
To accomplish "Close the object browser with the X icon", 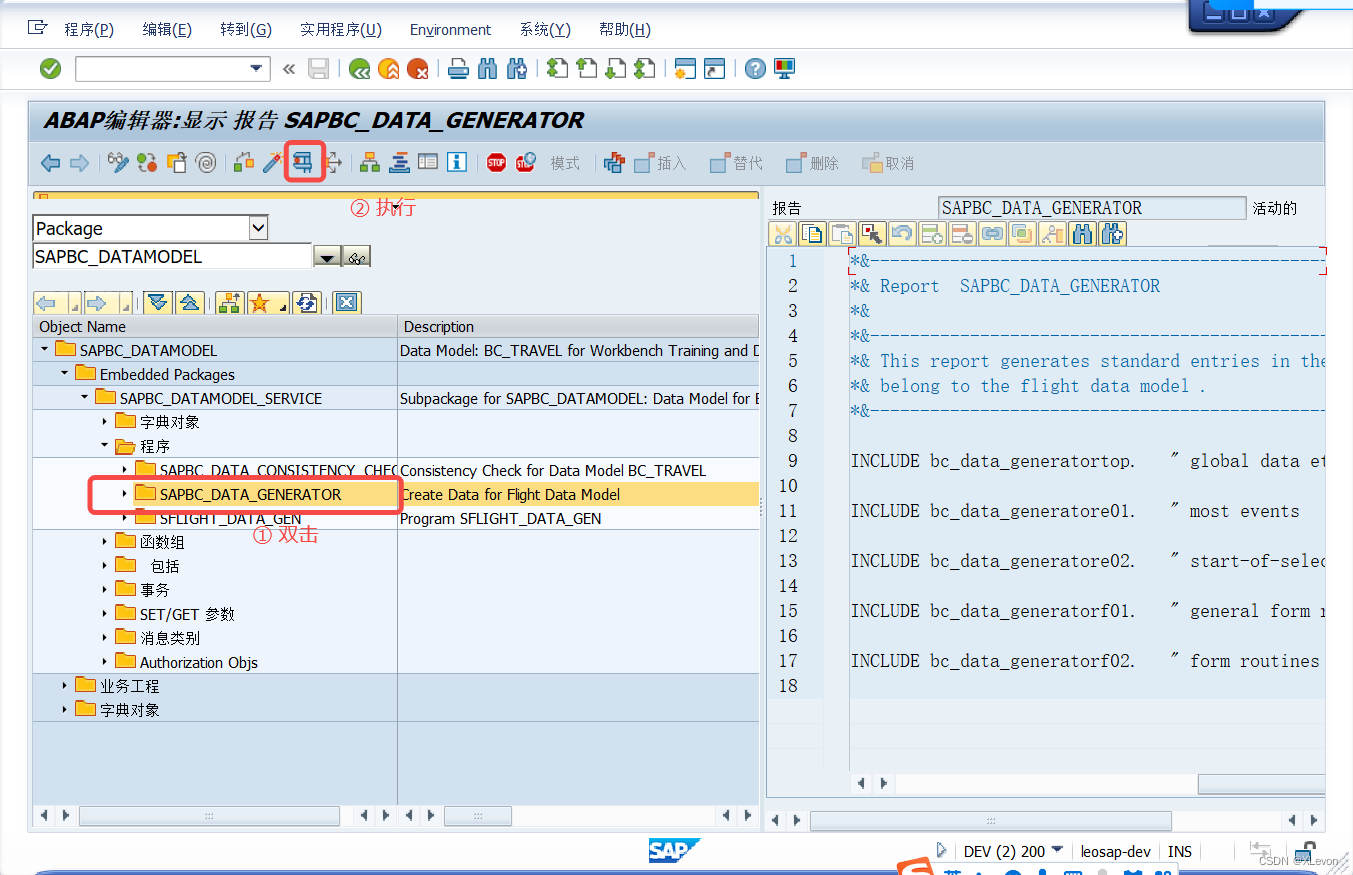I will (x=347, y=303).
